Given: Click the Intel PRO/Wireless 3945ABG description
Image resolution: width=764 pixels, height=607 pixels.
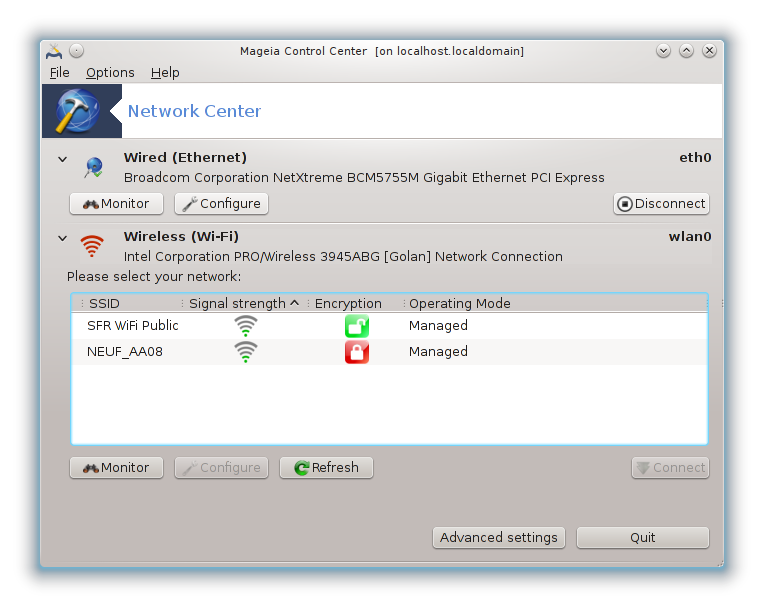Looking at the screenshot, I should pos(343,256).
